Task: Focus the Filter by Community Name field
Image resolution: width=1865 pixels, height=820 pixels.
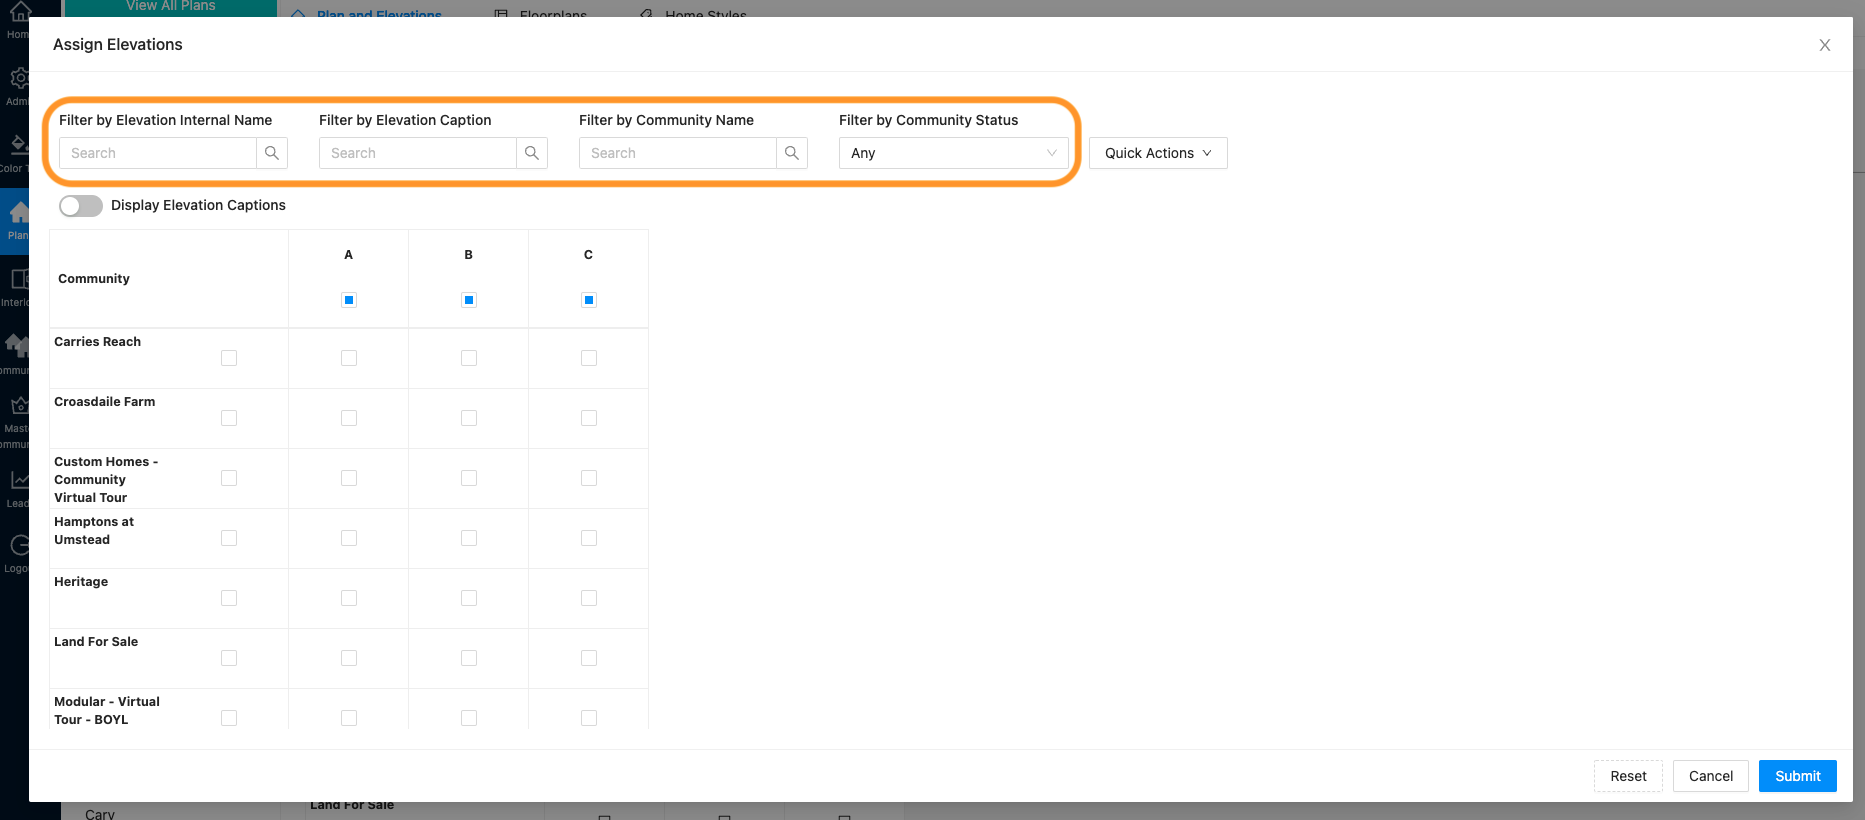Action: pyautogui.click(x=678, y=153)
